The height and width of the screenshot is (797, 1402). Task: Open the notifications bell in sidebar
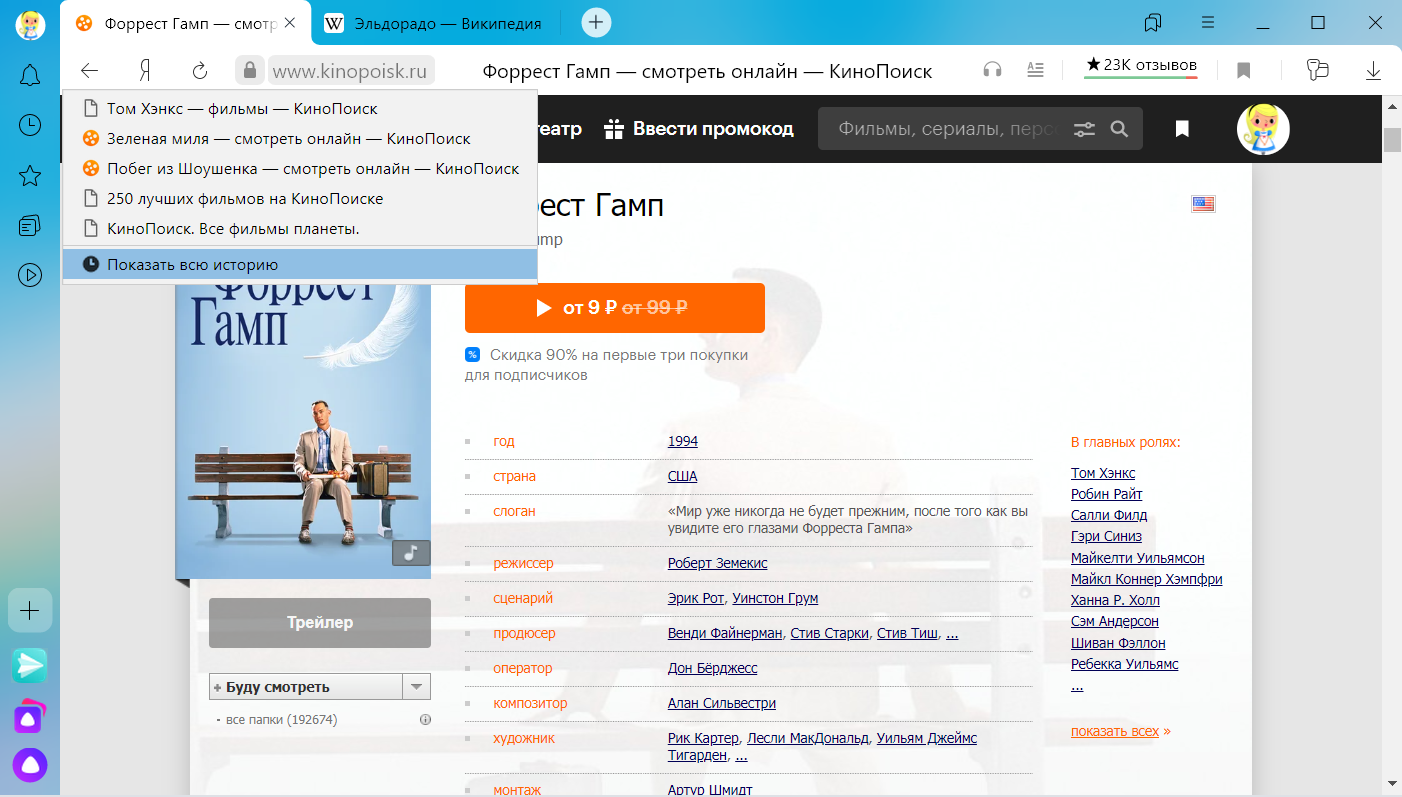coord(30,74)
